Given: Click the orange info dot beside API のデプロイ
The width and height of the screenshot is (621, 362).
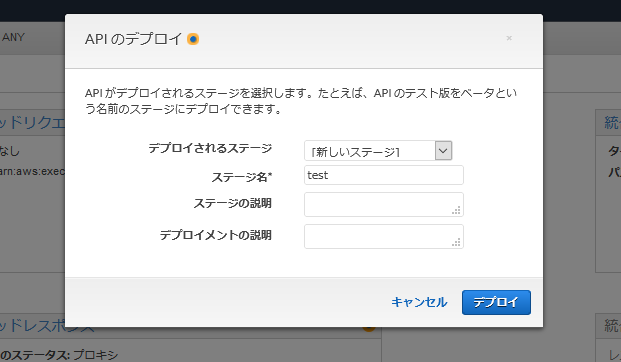Looking at the screenshot, I should click(x=193, y=39).
